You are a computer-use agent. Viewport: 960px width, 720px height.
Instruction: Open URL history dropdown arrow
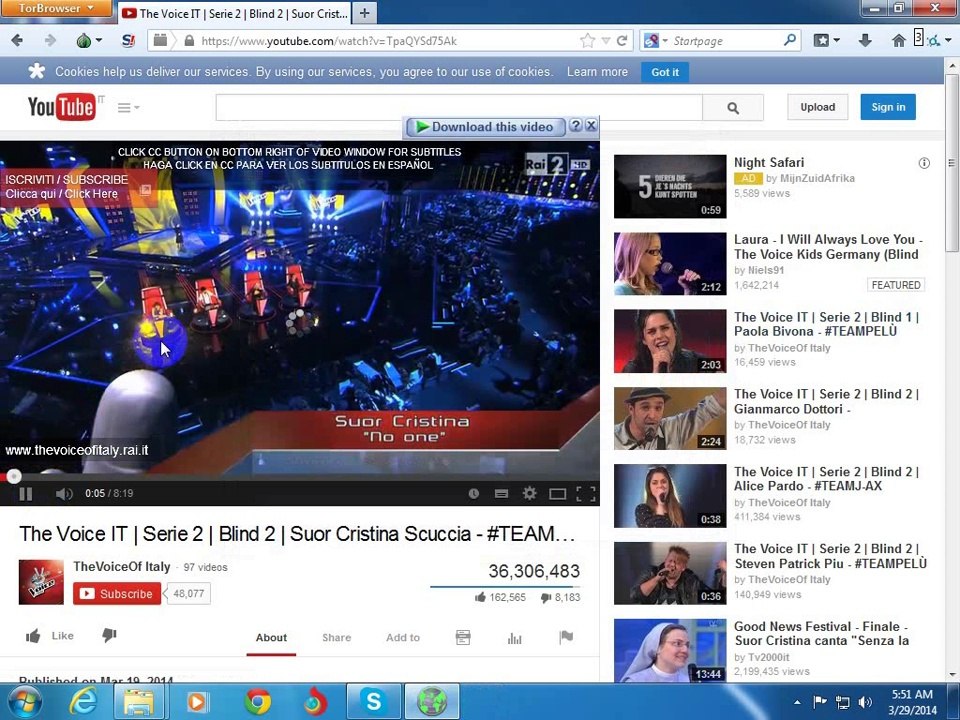point(606,41)
